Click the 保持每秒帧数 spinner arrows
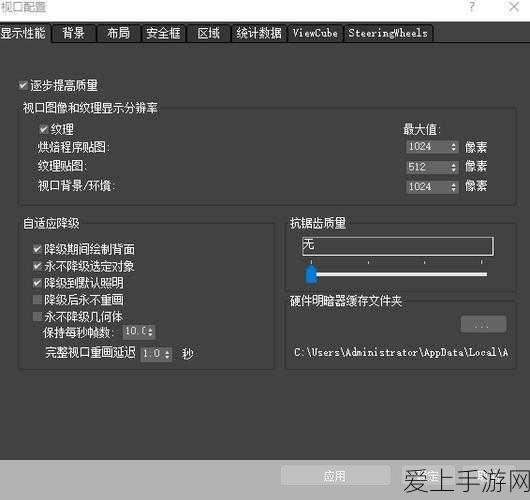Screen dimensions: 530x500 pyautogui.click(x=151, y=332)
